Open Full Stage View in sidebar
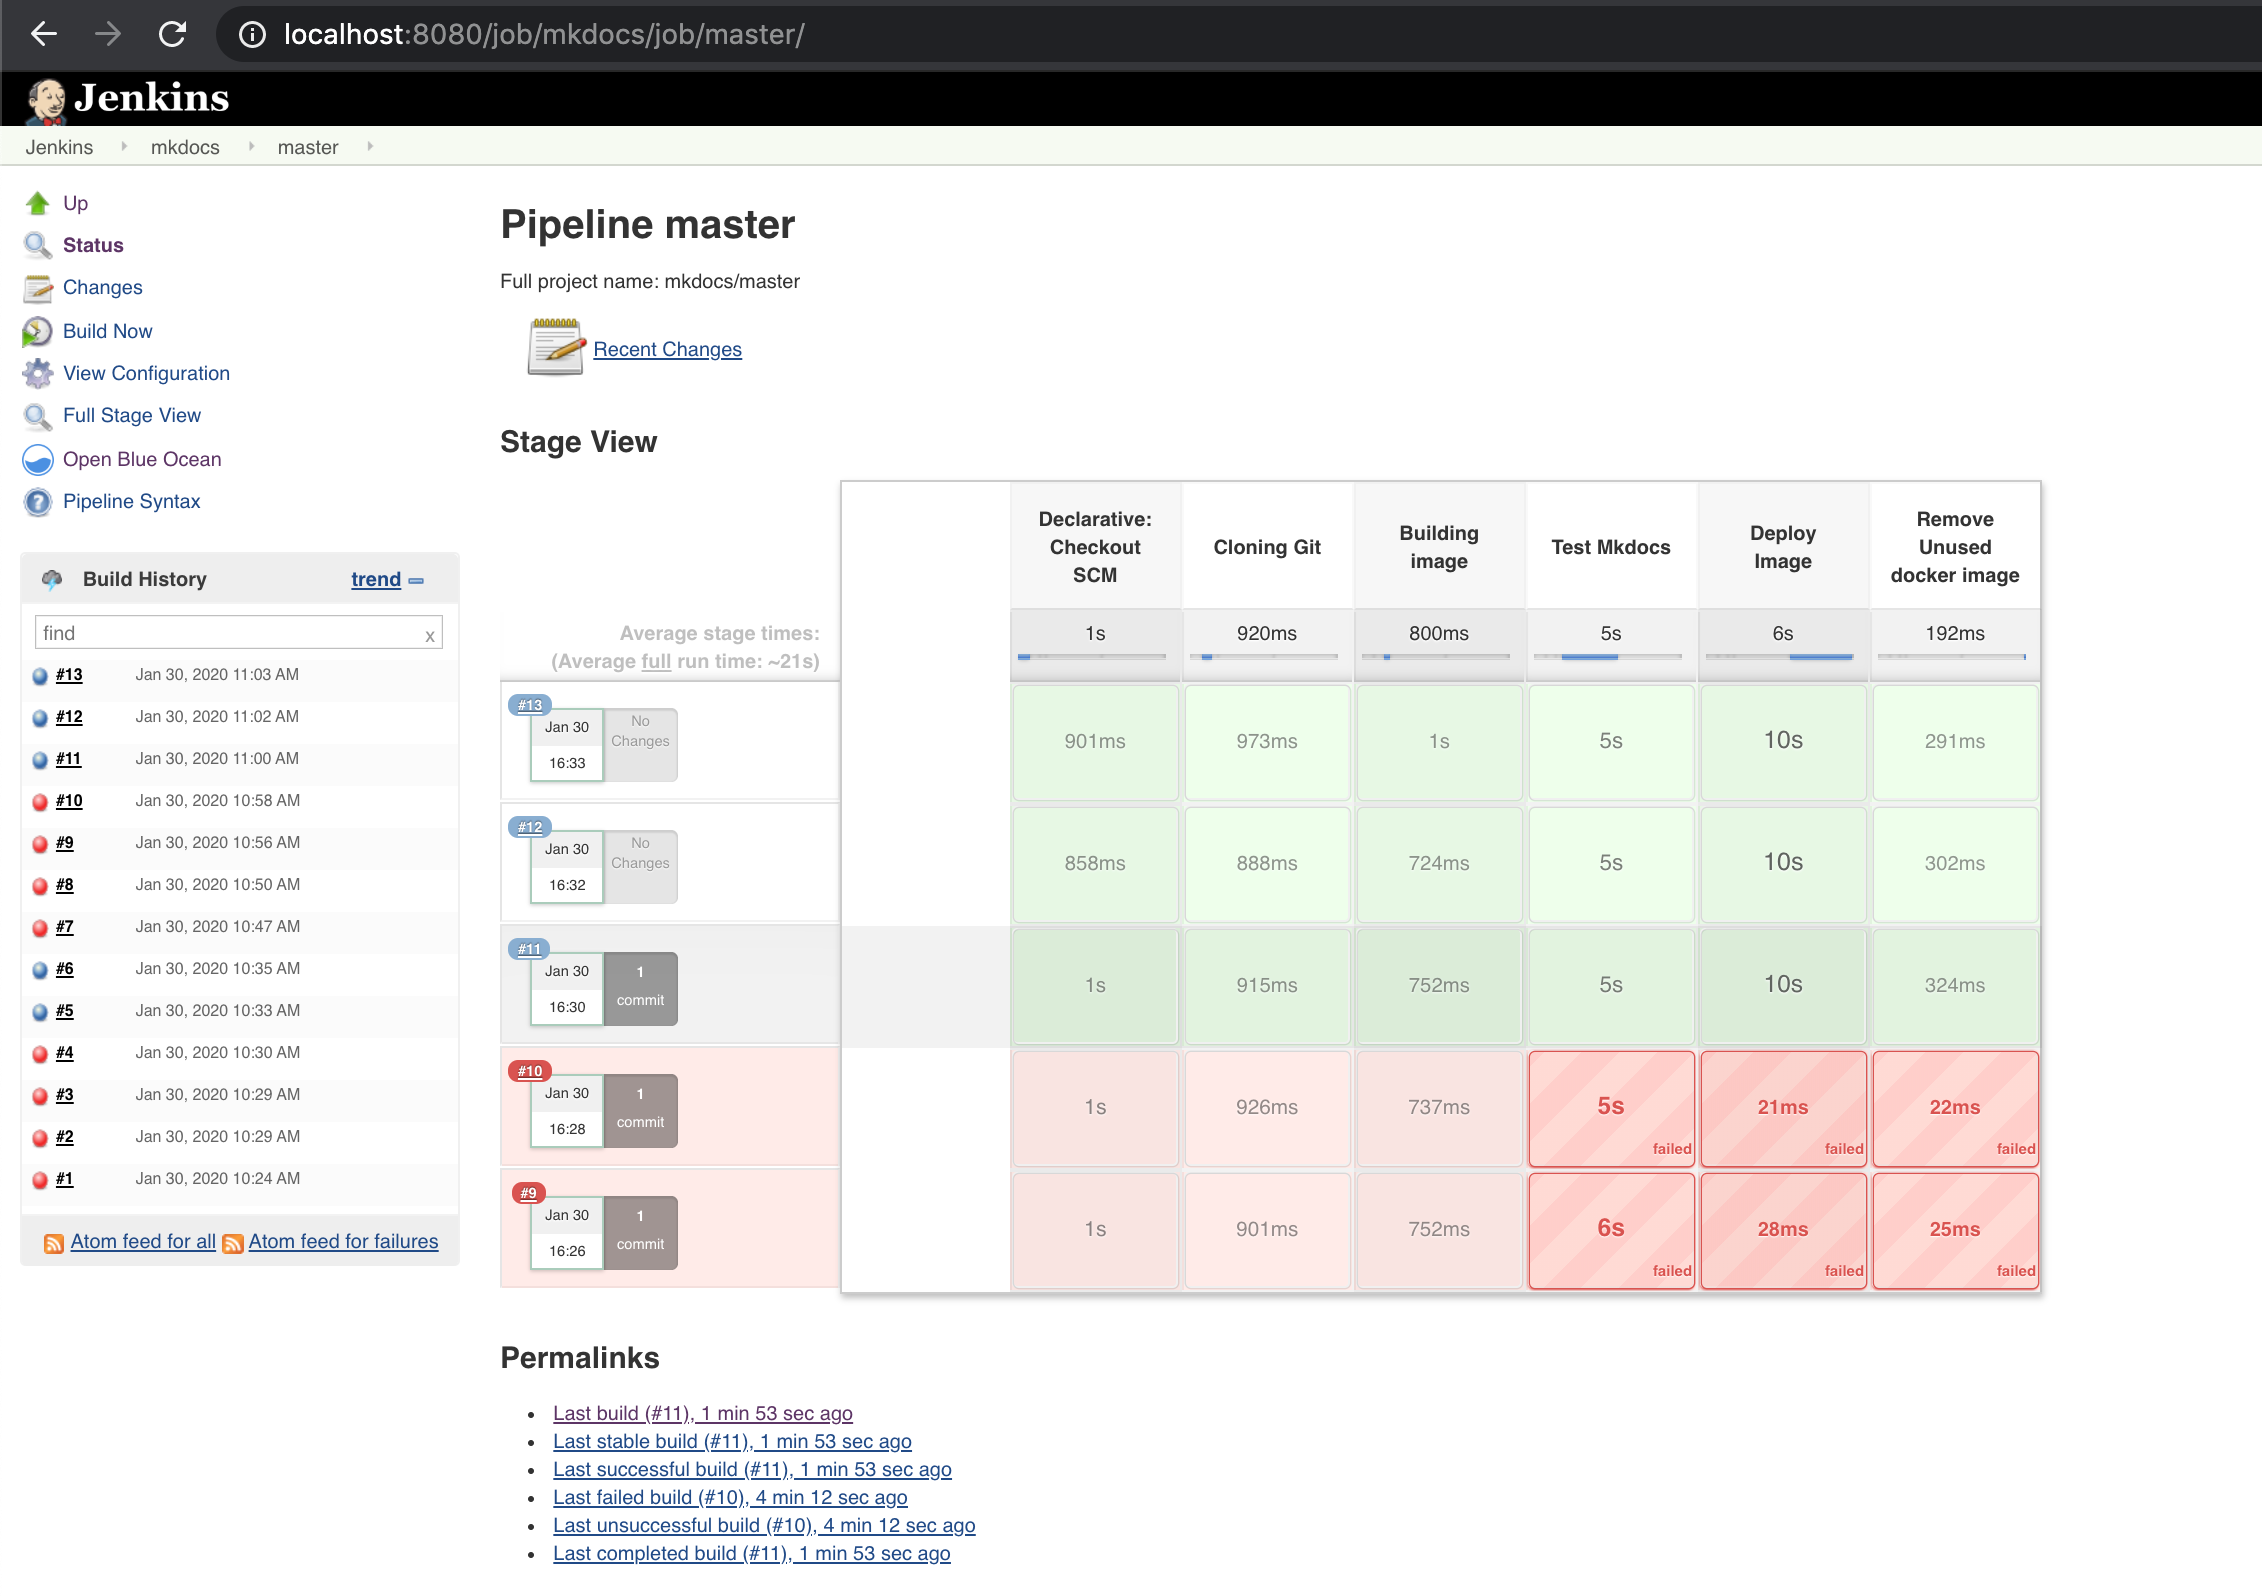The width and height of the screenshot is (2262, 1596). [x=131, y=415]
